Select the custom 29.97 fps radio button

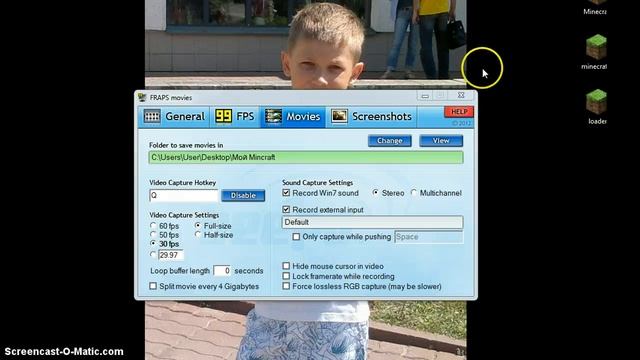coord(153,255)
